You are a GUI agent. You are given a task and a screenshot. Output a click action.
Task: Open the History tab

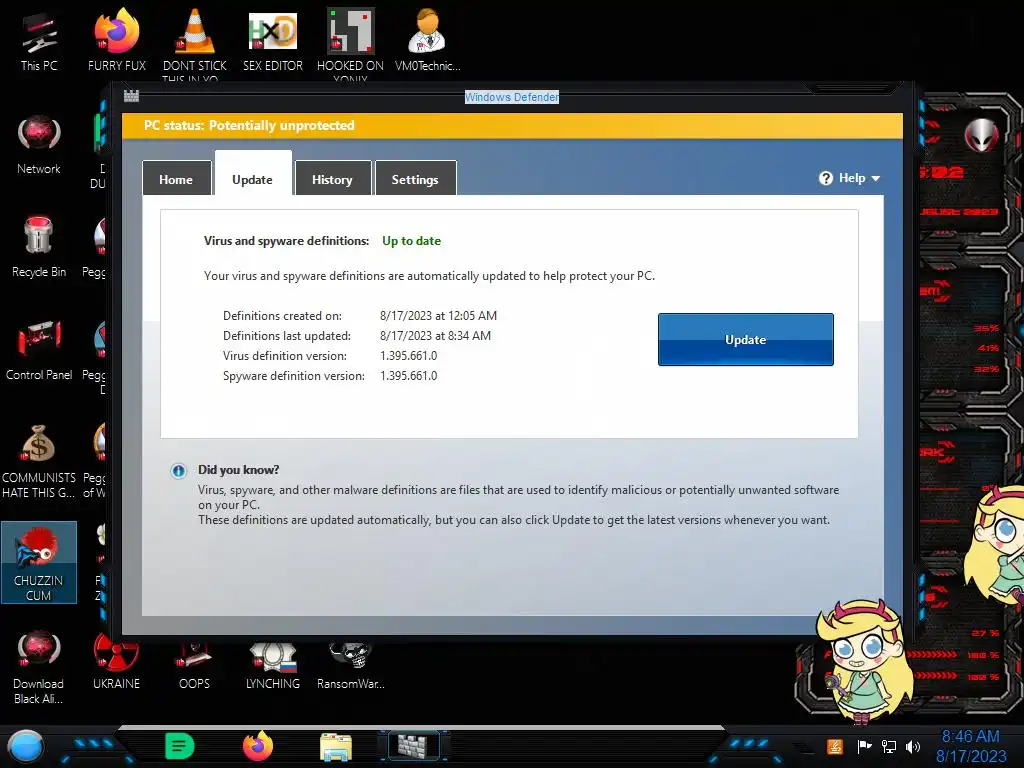pyautogui.click(x=332, y=178)
